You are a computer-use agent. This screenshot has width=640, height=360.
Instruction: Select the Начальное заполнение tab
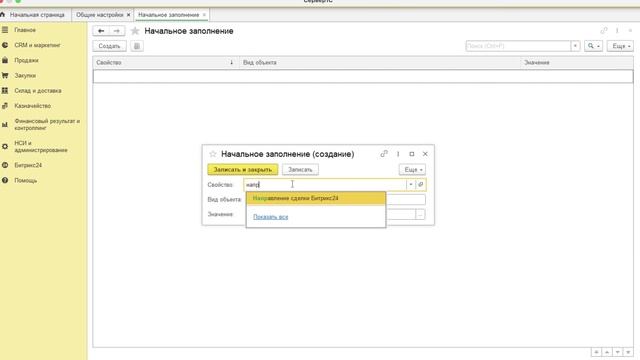[x=169, y=15]
